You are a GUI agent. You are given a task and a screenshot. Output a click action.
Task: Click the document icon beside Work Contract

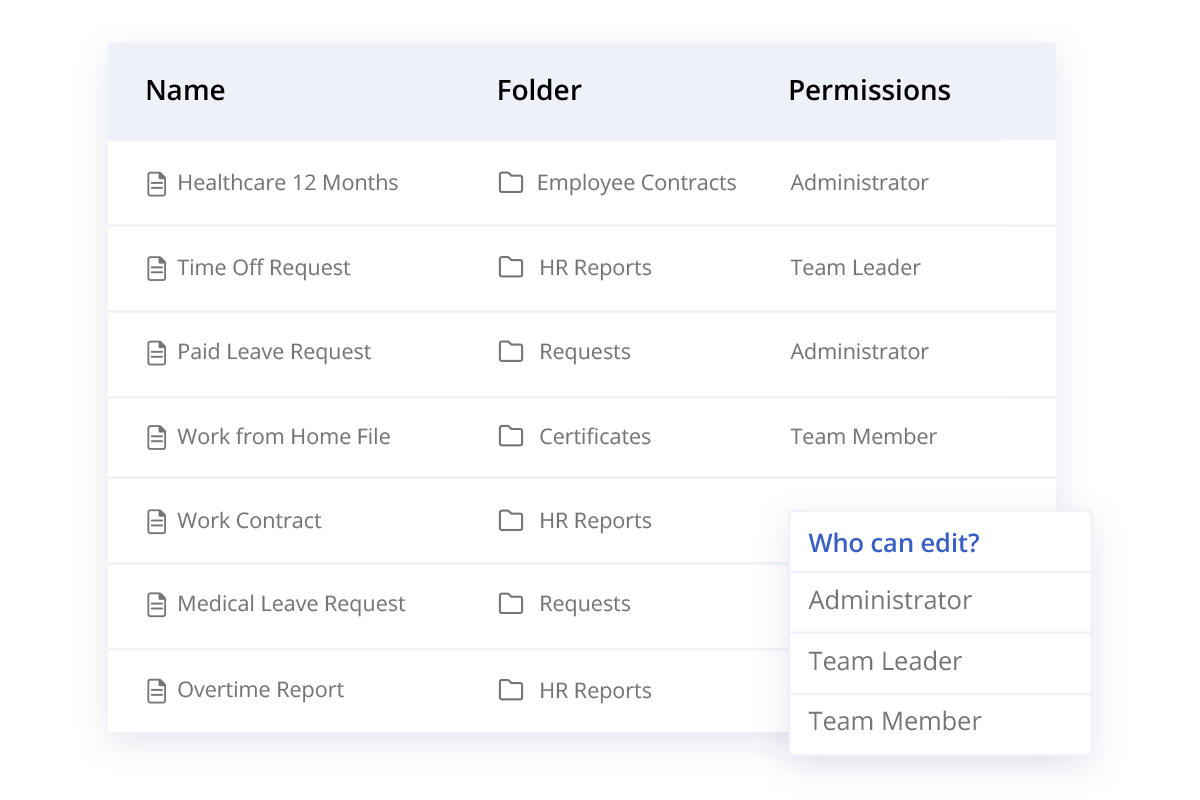tap(156, 521)
